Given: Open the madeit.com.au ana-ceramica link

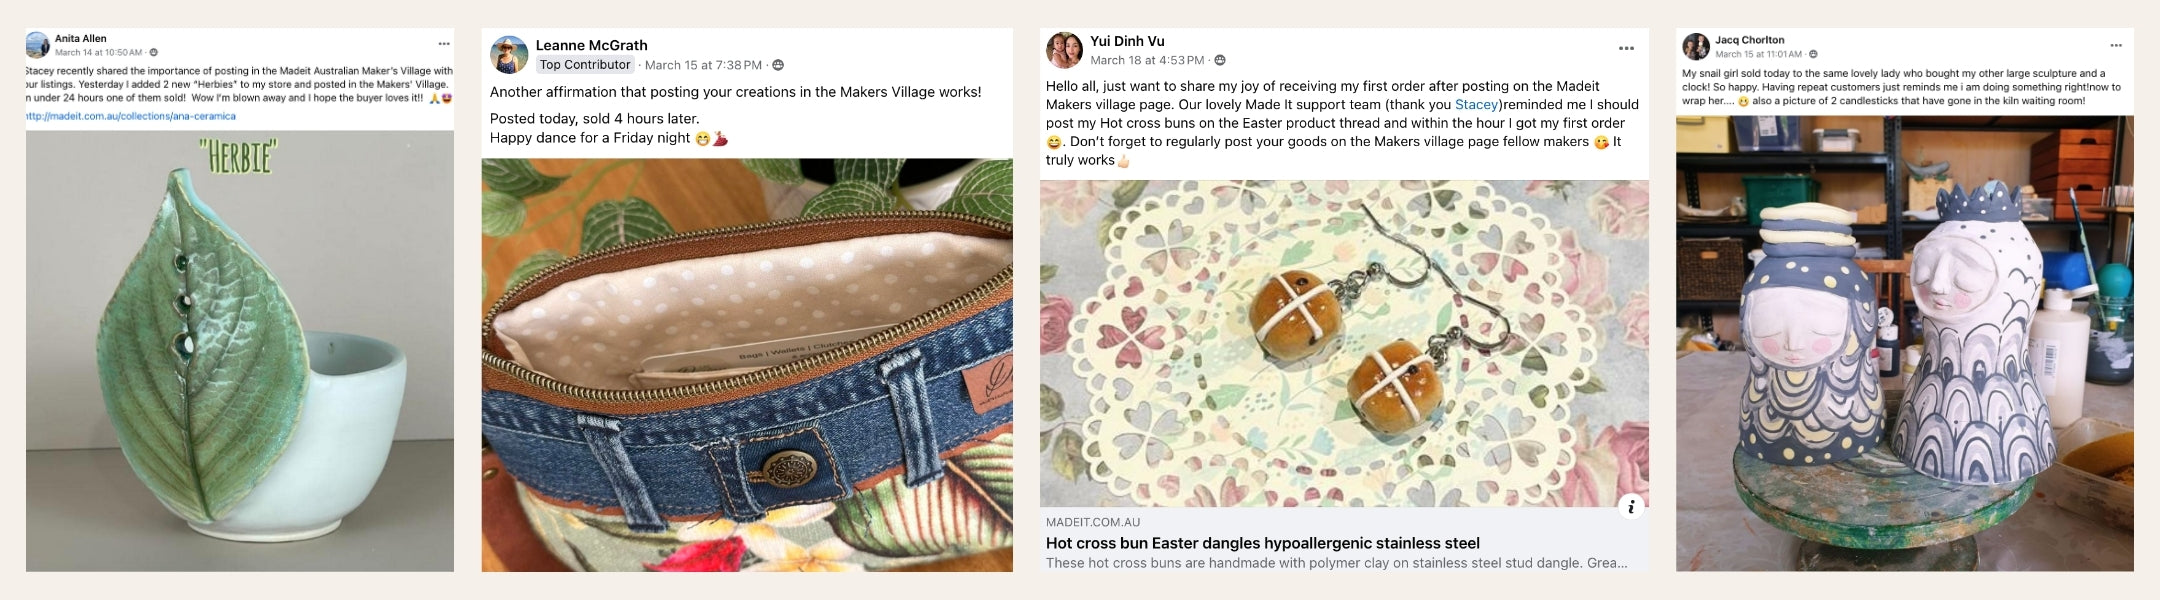Looking at the screenshot, I should (x=131, y=116).
